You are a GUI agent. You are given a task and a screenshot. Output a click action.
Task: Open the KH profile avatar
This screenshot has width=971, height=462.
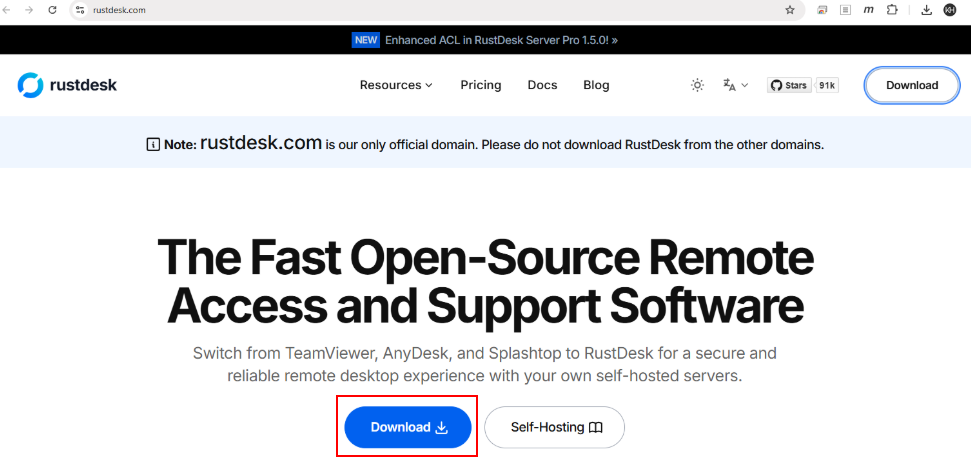coord(950,10)
